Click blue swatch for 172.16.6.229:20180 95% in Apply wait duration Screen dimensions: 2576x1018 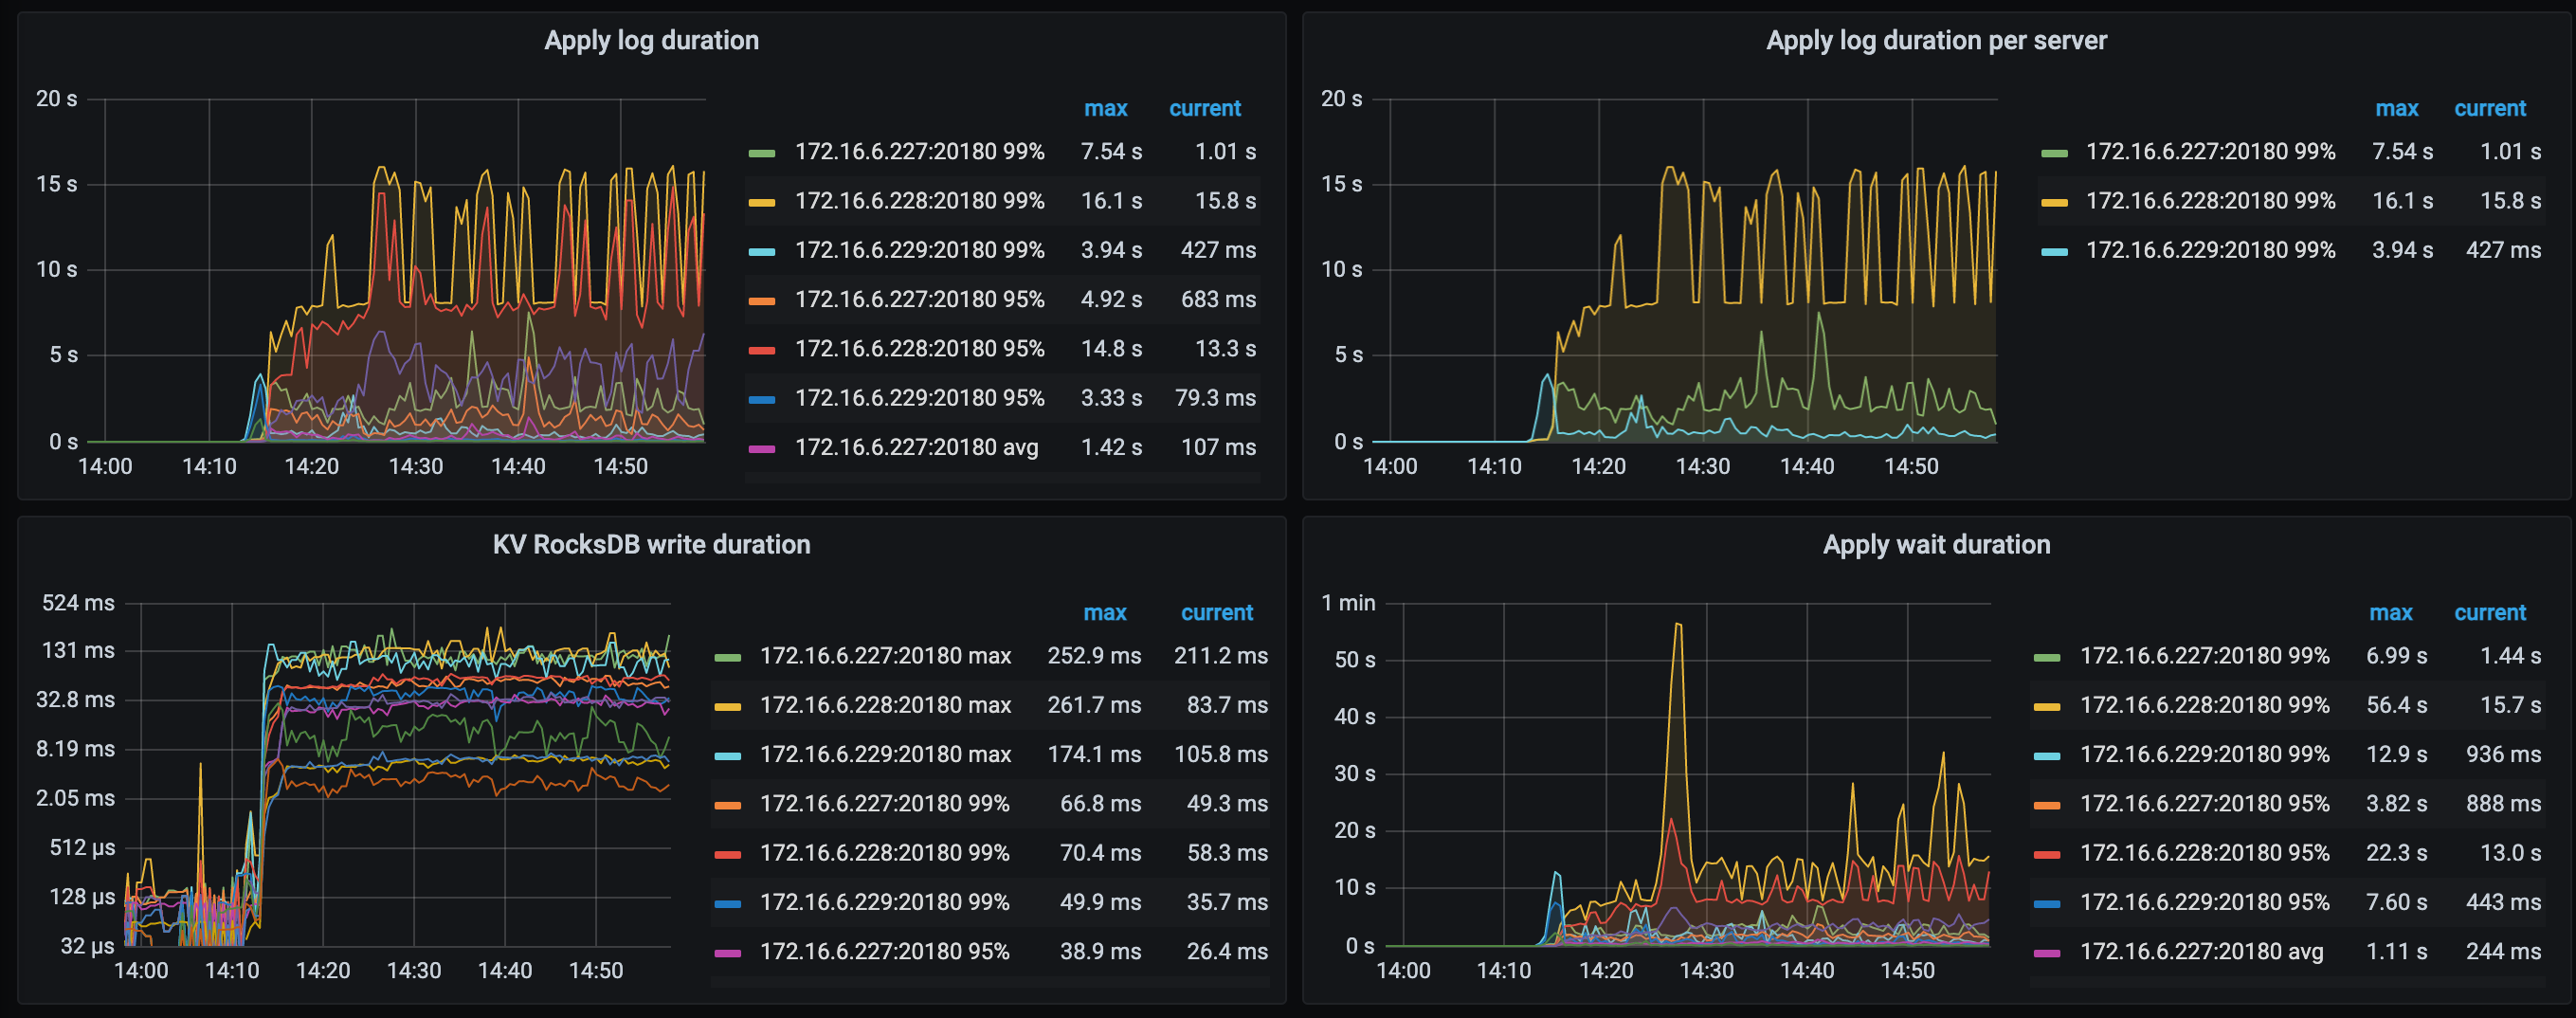tap(2047, 904)
